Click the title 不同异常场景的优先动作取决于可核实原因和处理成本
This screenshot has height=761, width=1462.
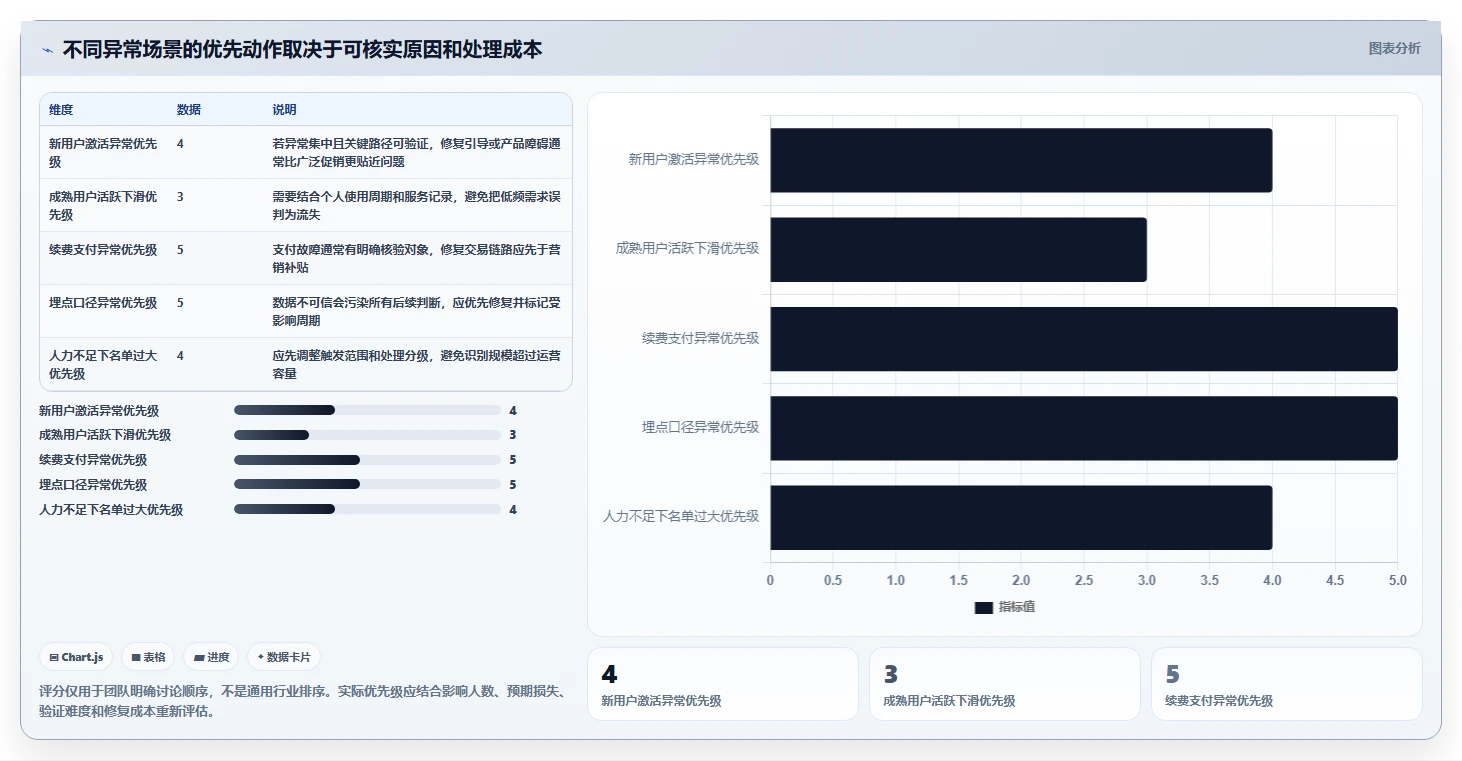(x=302, y=49)
